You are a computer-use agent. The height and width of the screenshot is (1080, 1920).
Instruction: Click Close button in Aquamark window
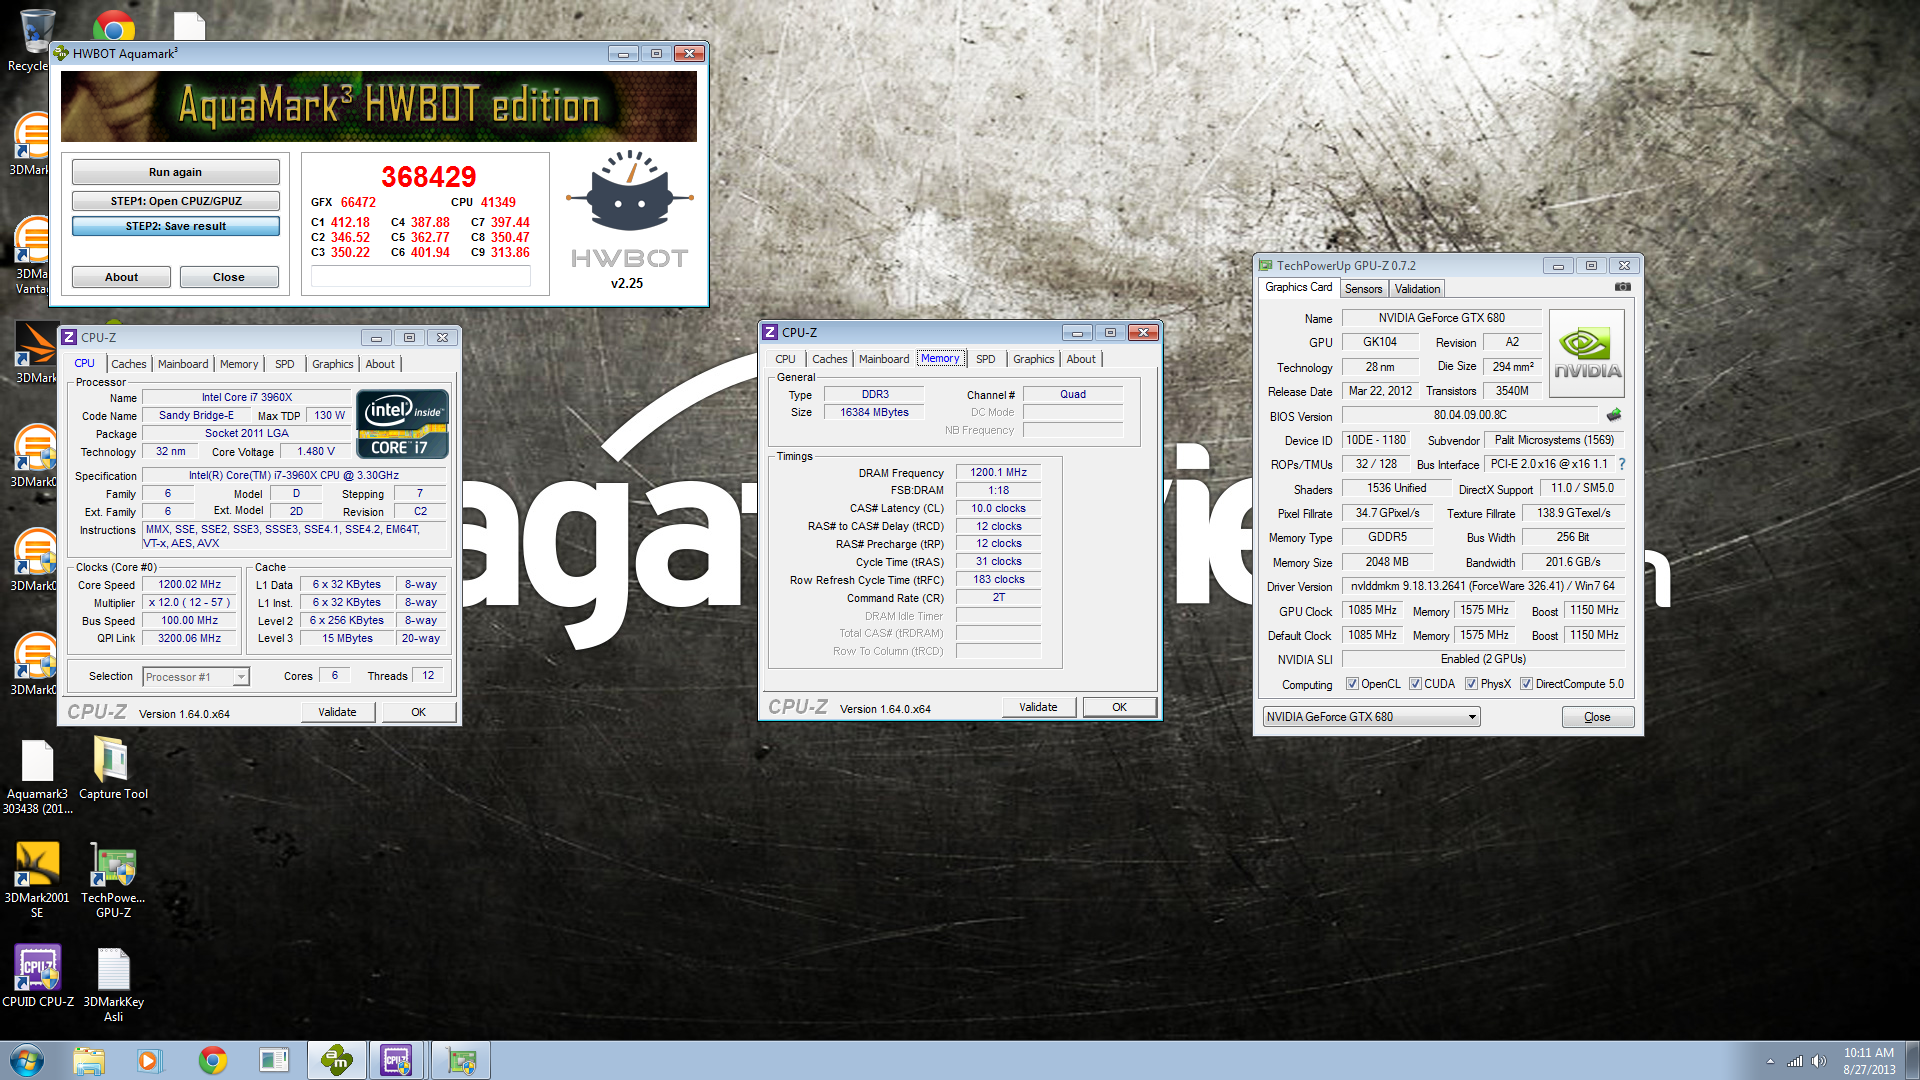[228, 277]
